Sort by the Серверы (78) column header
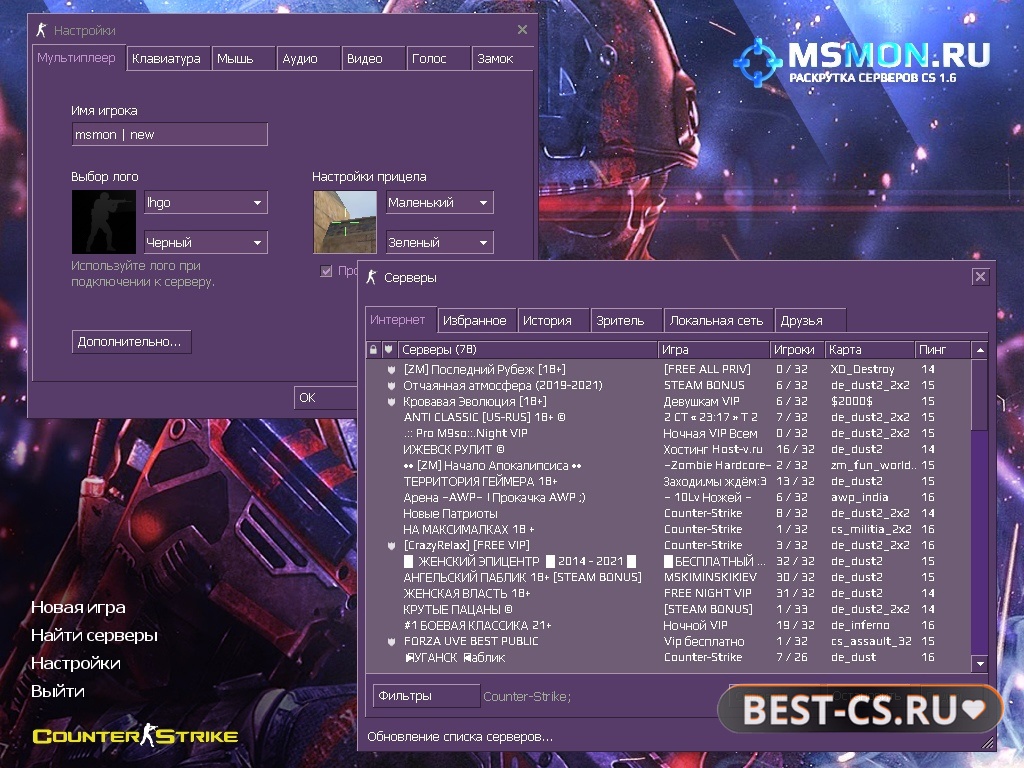 coord(527,349)
